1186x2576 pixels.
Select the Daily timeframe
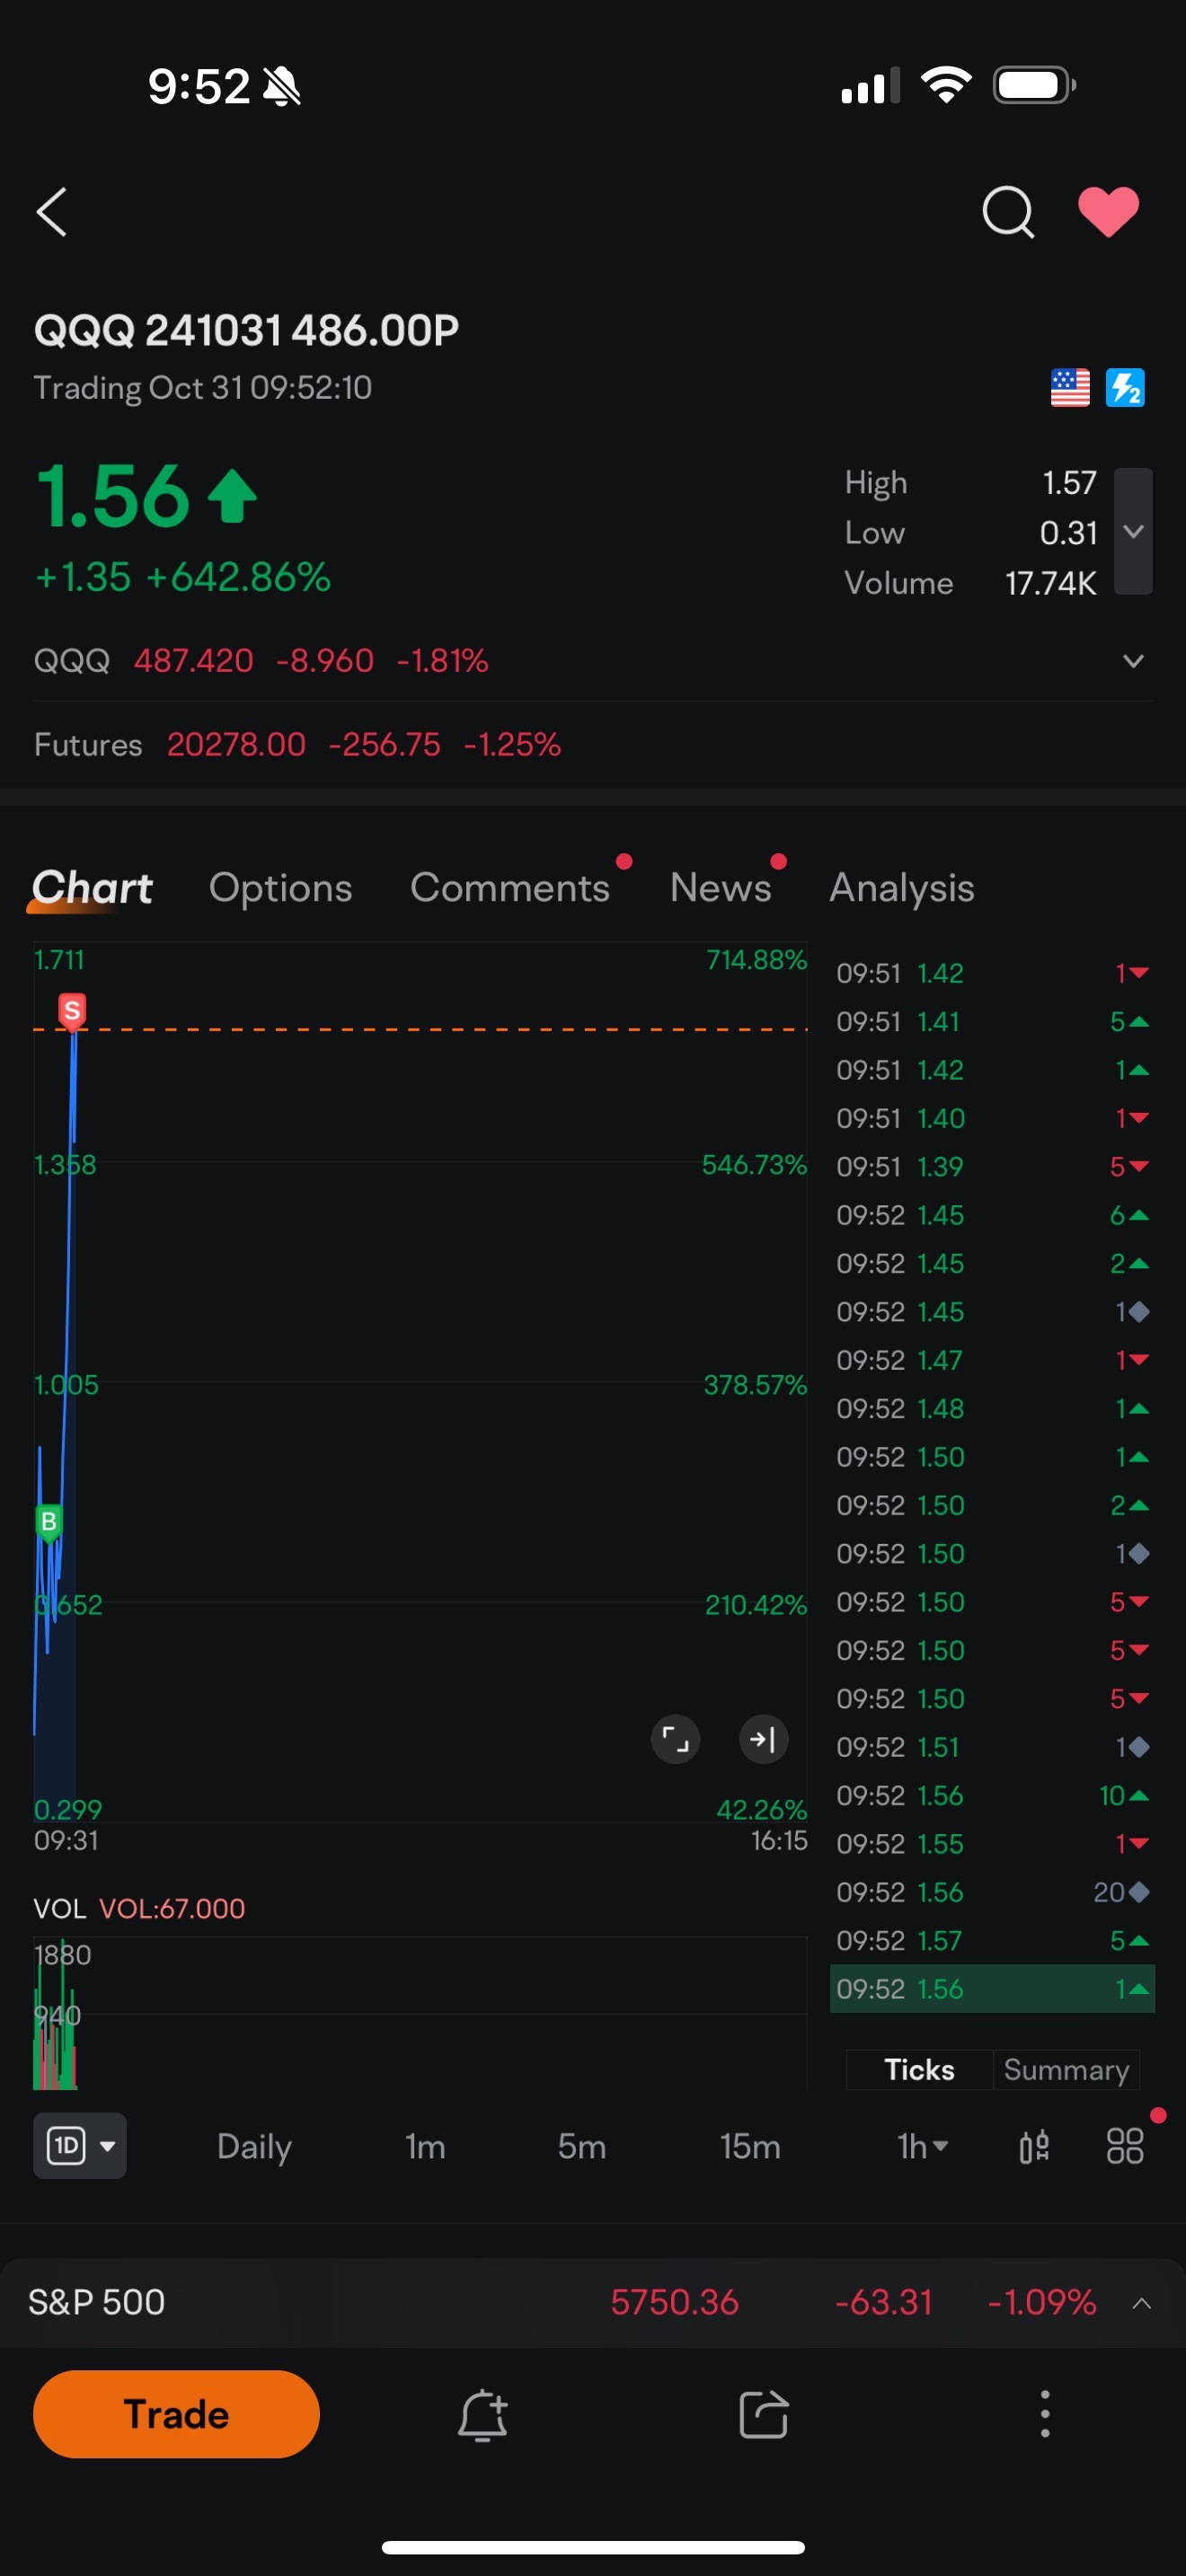[254, 2146]
